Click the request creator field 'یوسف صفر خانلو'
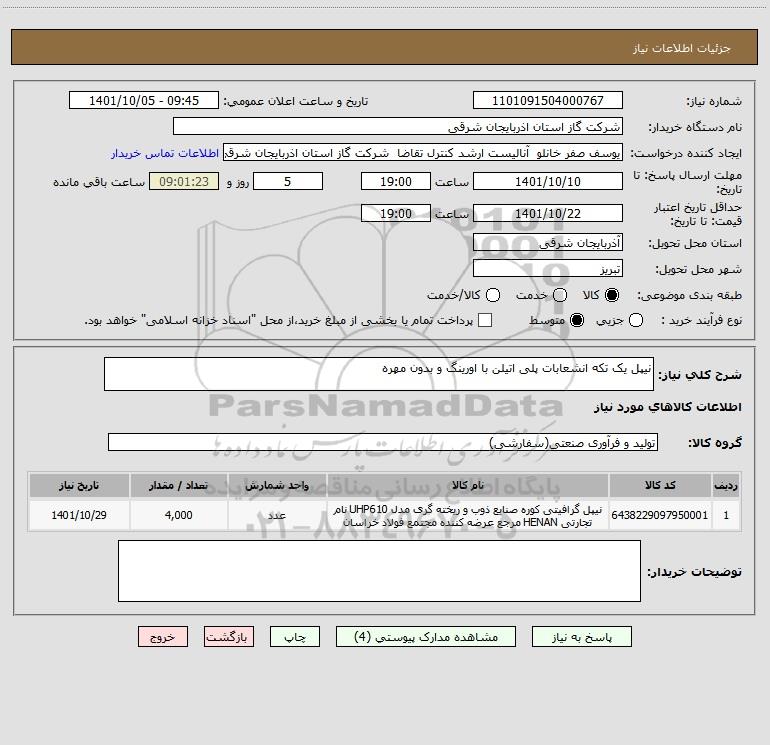 423,152
